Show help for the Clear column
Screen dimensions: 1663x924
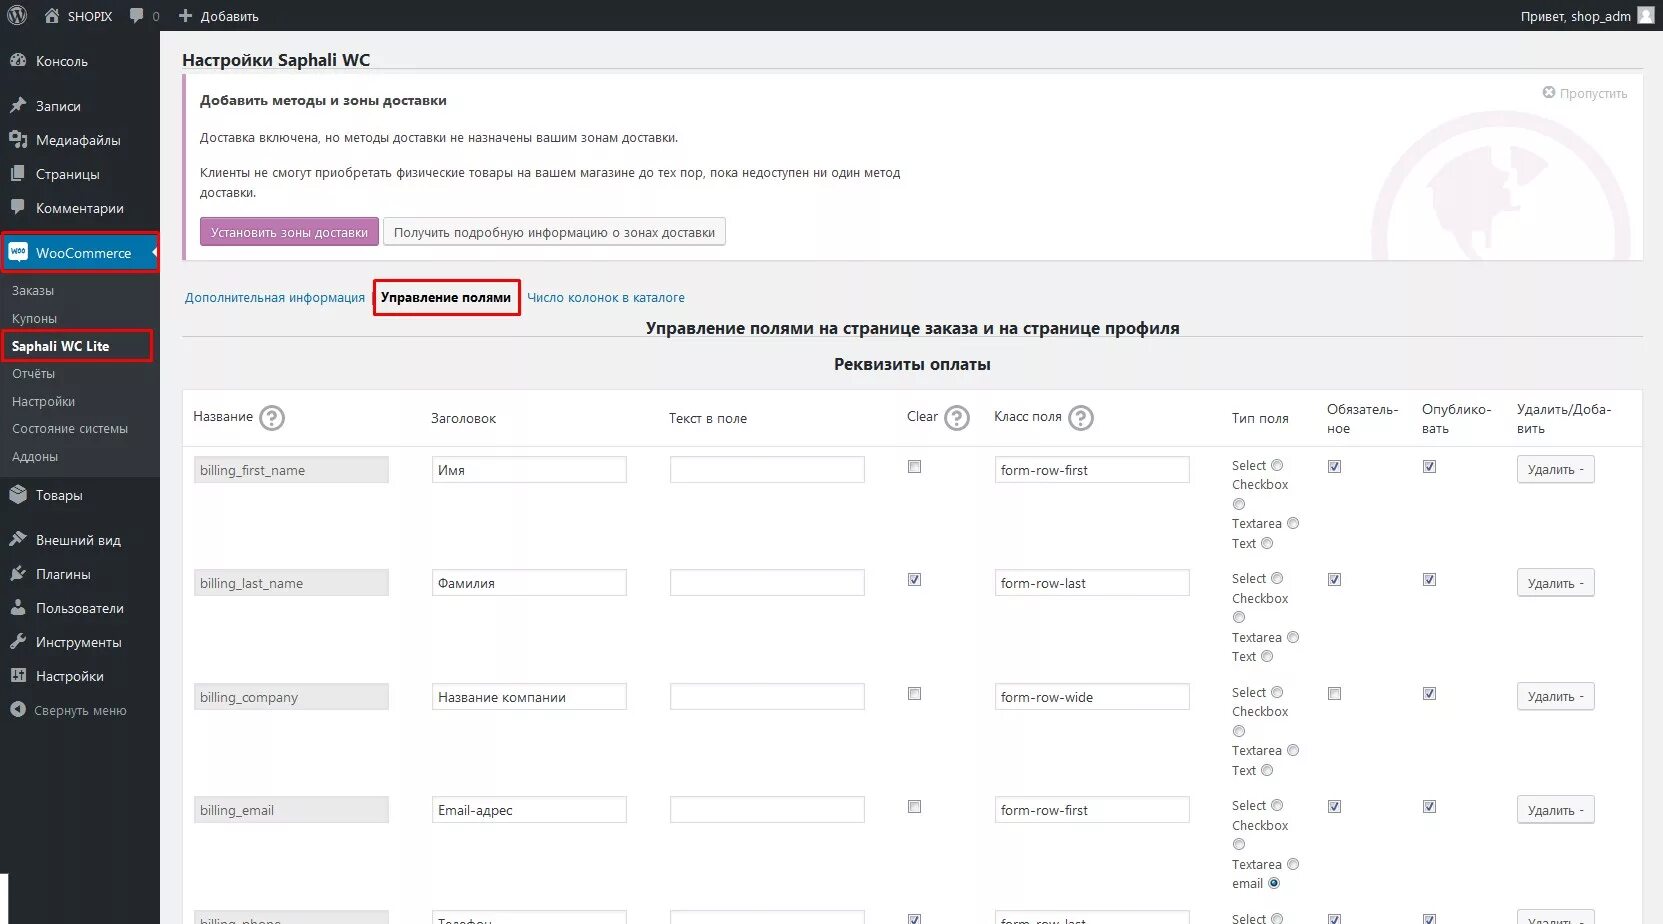pyautogui.click(x=957, y=417)
